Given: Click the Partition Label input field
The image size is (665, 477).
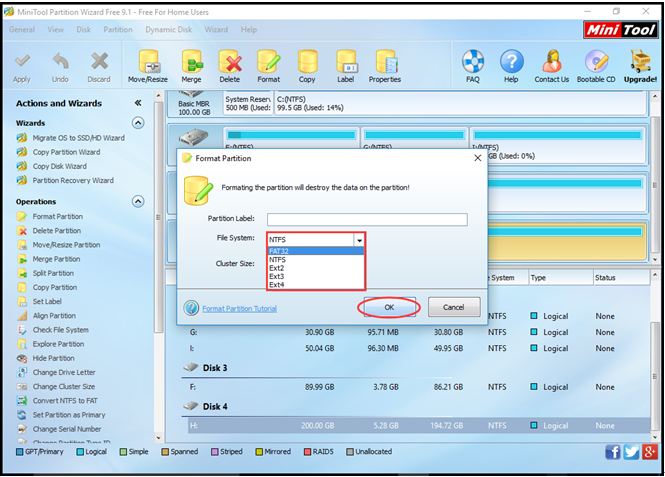Looking at the screenshot, I should coord(367,219).
